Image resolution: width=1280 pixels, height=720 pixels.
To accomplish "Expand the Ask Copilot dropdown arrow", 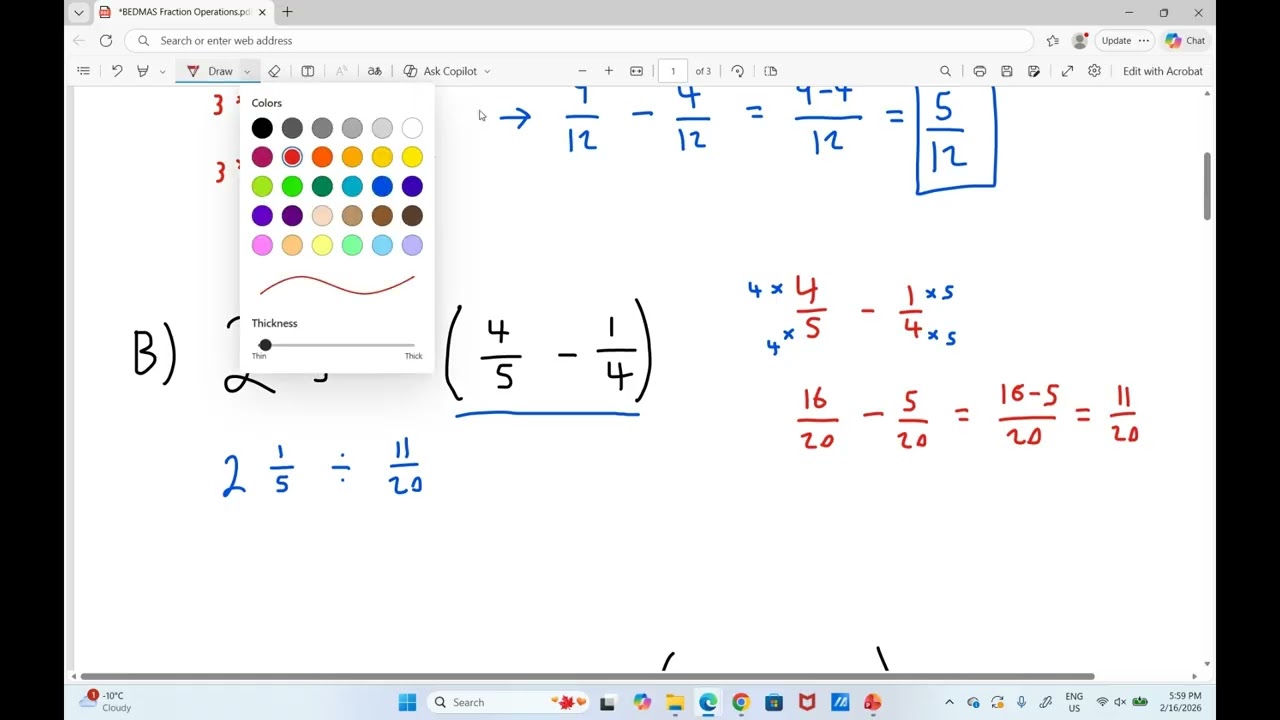I will tap(487, 71).
